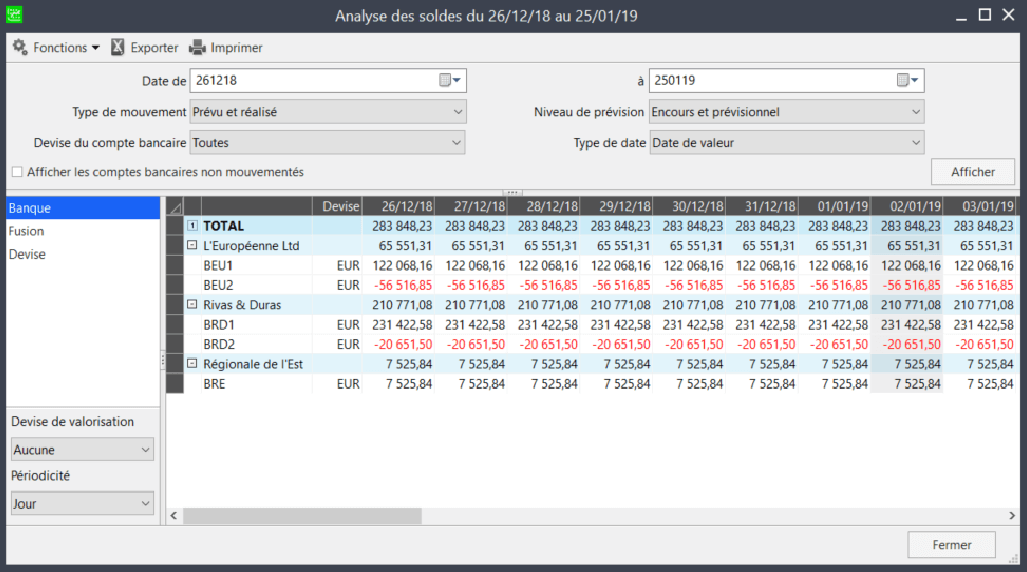Collapse the Régionale de l'Est group
Screen dimensions: 1027x572
click(x=192, y=364)
